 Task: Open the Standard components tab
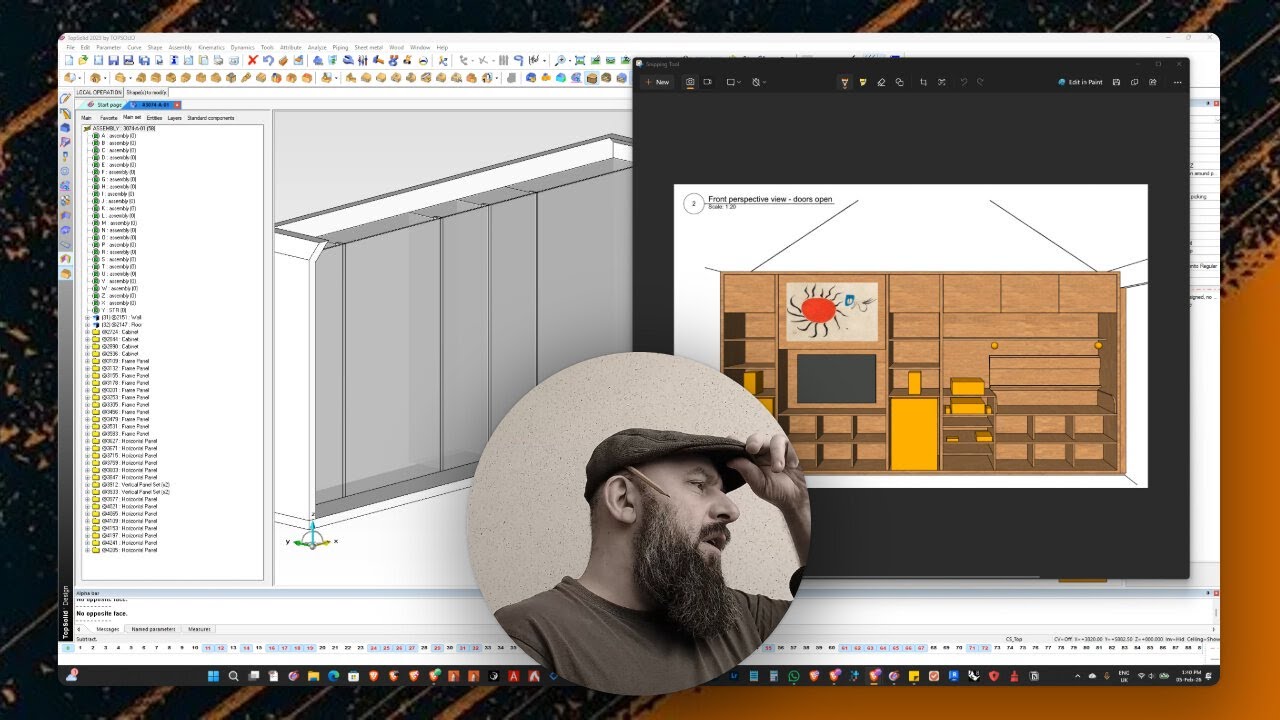coord(211,118)
